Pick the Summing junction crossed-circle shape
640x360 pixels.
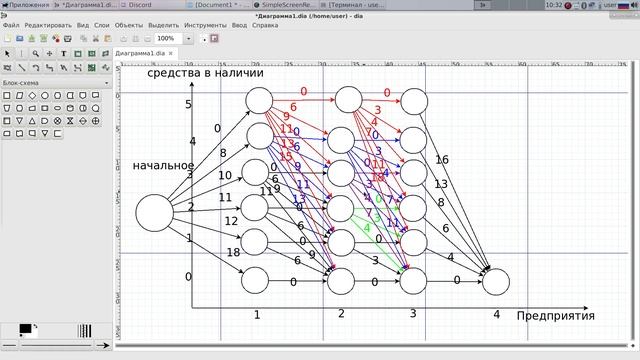click(x=58, y=121)
